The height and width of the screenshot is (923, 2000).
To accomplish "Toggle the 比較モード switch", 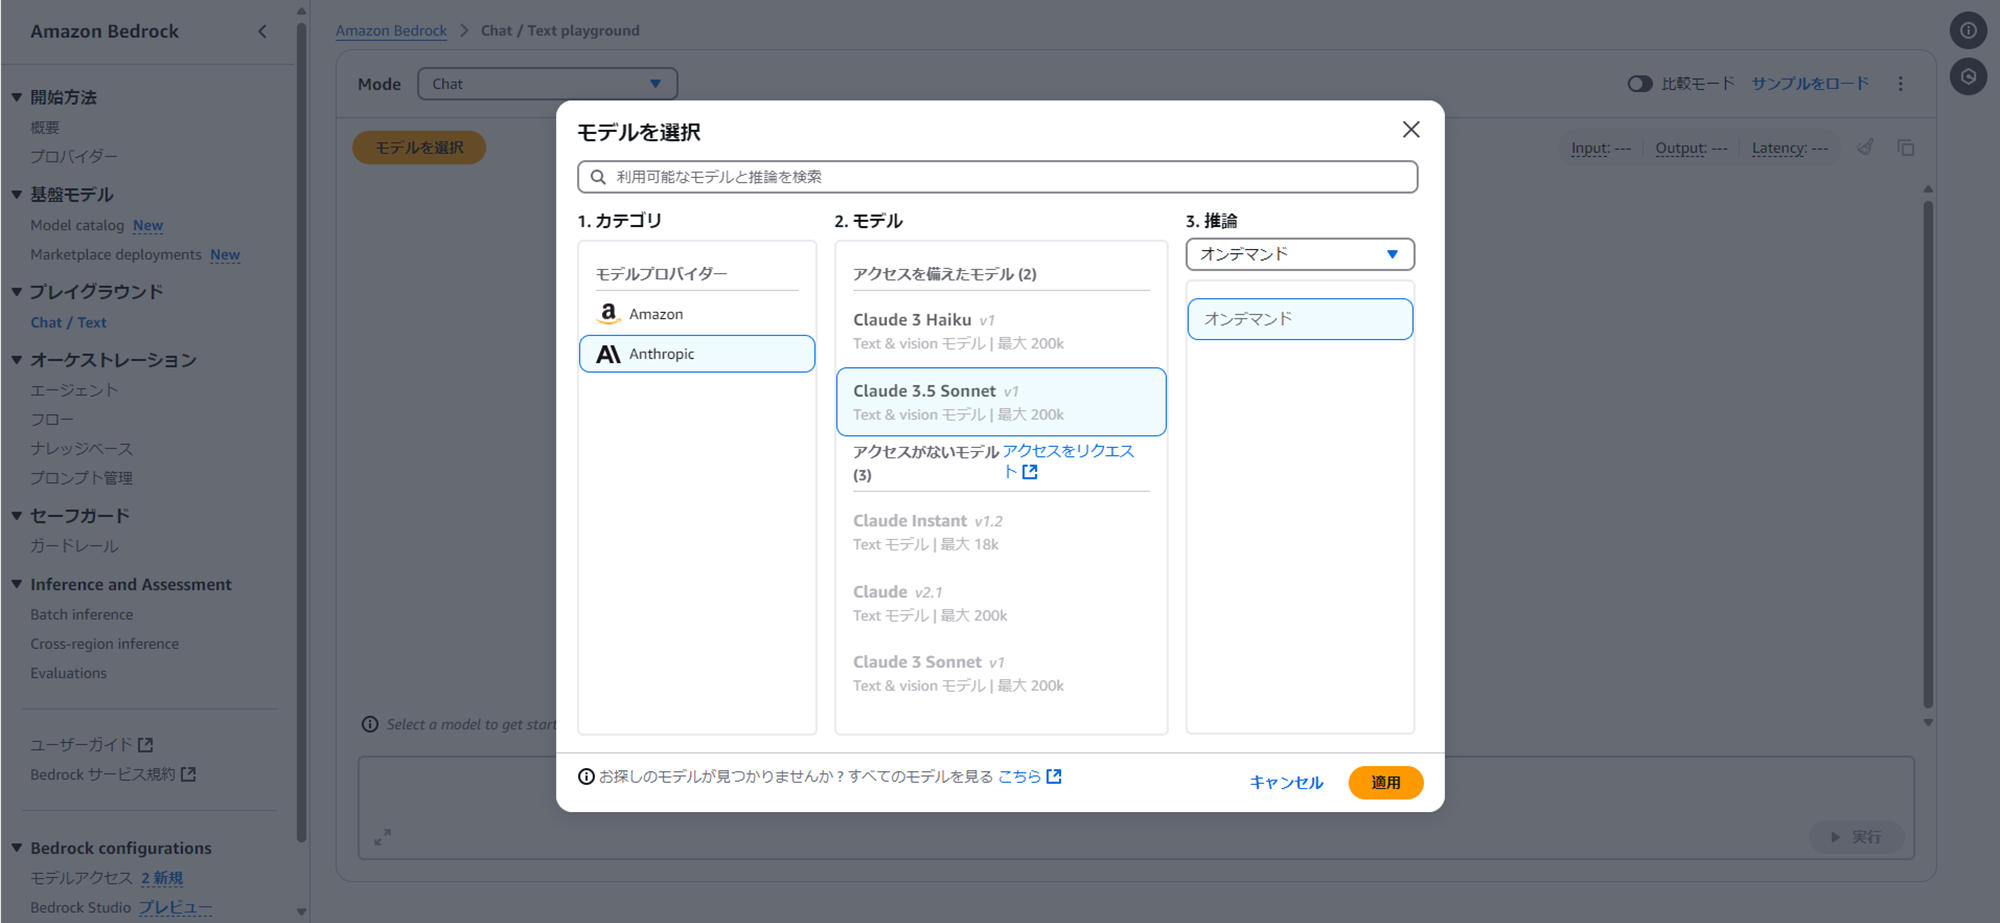I will click(x=1640, y=84).
